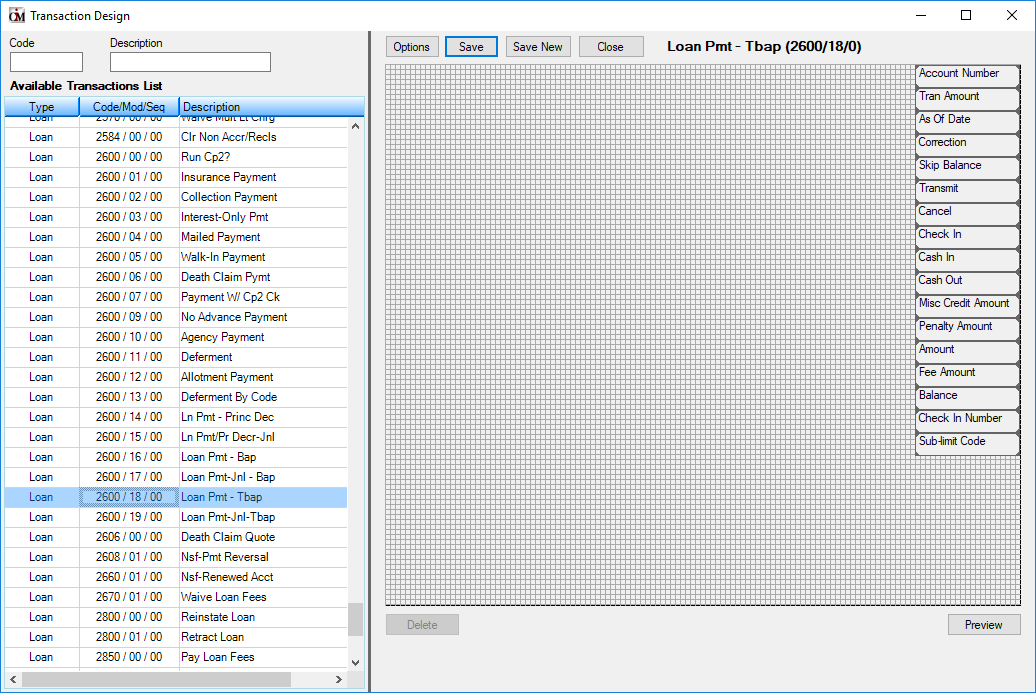Pick the Sub-limit Code field
Viewport: 1036px width, 693px height.
tap(966, 441)
